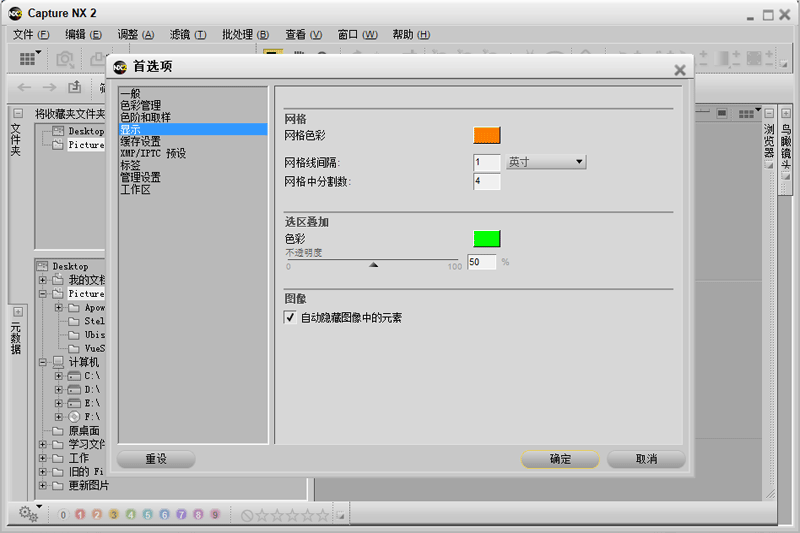Apply orange color label 2
The height and width of the screenshot is (533, 800).
(97, 515)
